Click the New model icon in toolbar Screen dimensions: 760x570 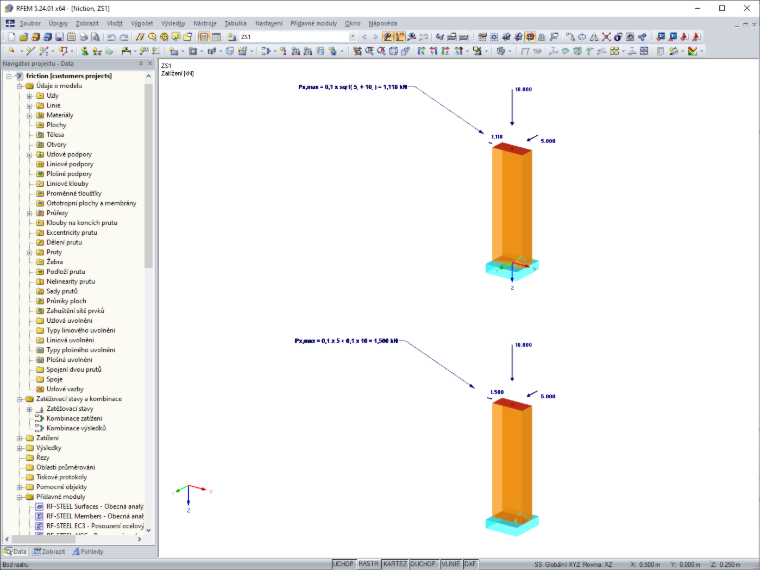tap(11, 37)
